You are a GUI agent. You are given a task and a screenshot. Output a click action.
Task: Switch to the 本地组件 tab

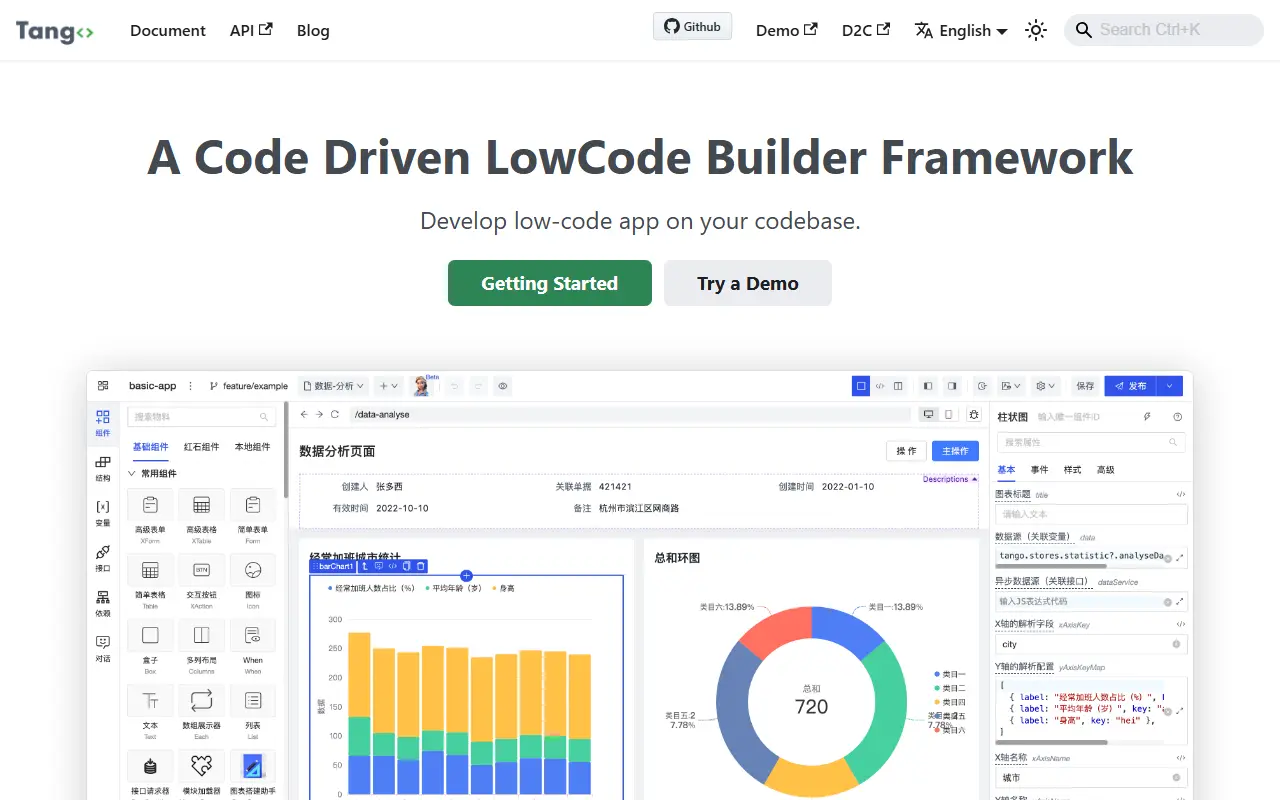tap(252, 447)
